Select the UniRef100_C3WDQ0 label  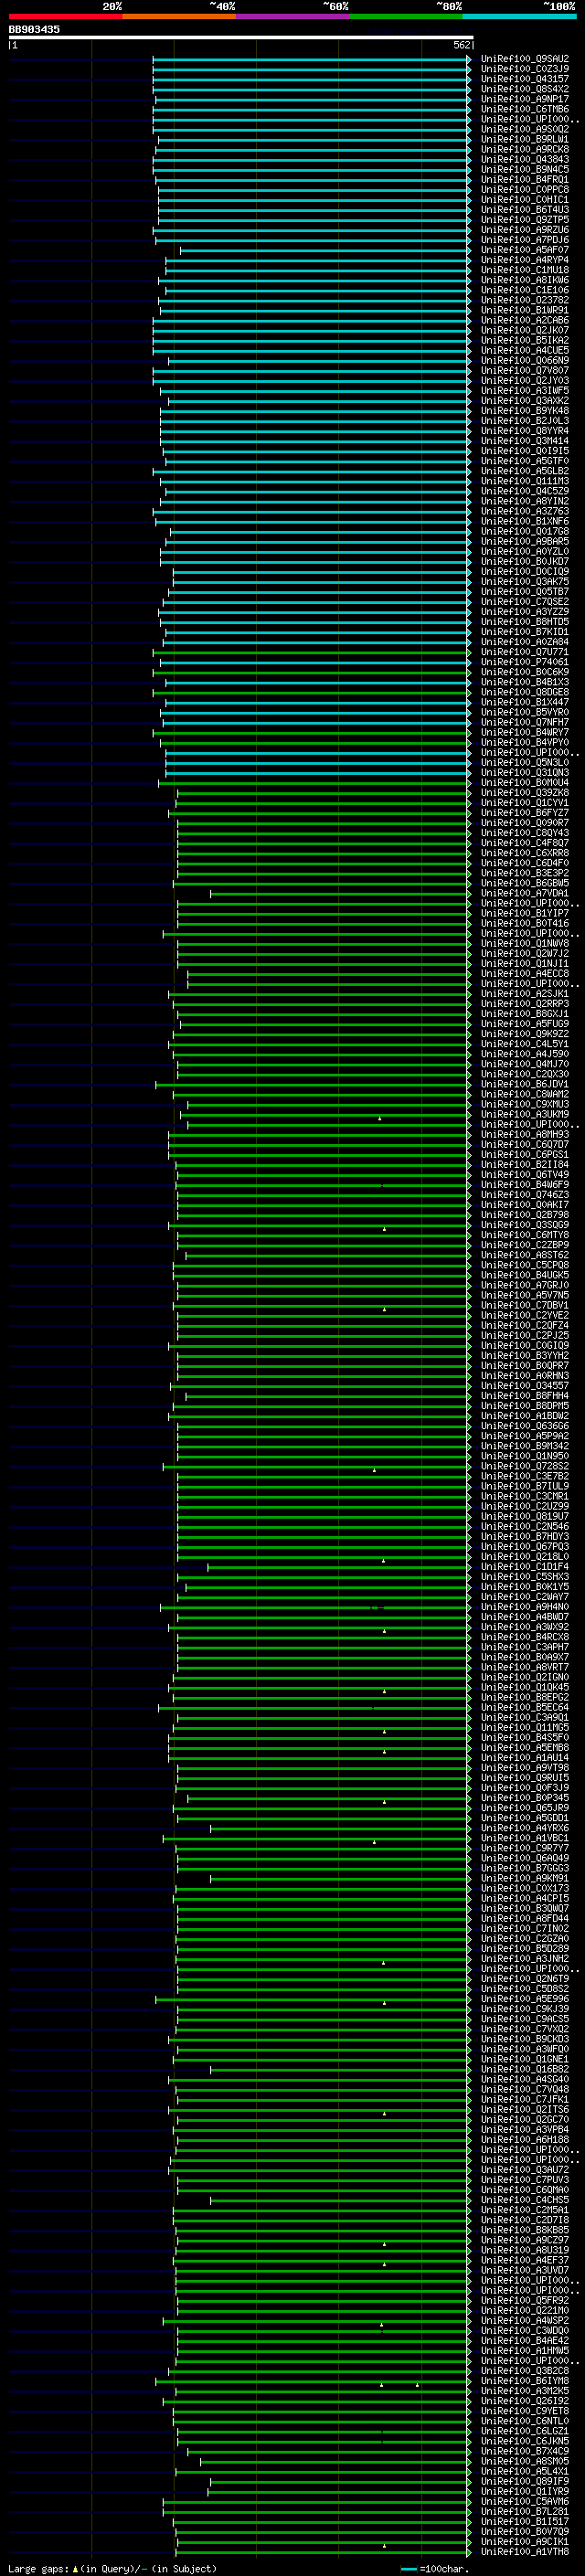point(525,2330)
